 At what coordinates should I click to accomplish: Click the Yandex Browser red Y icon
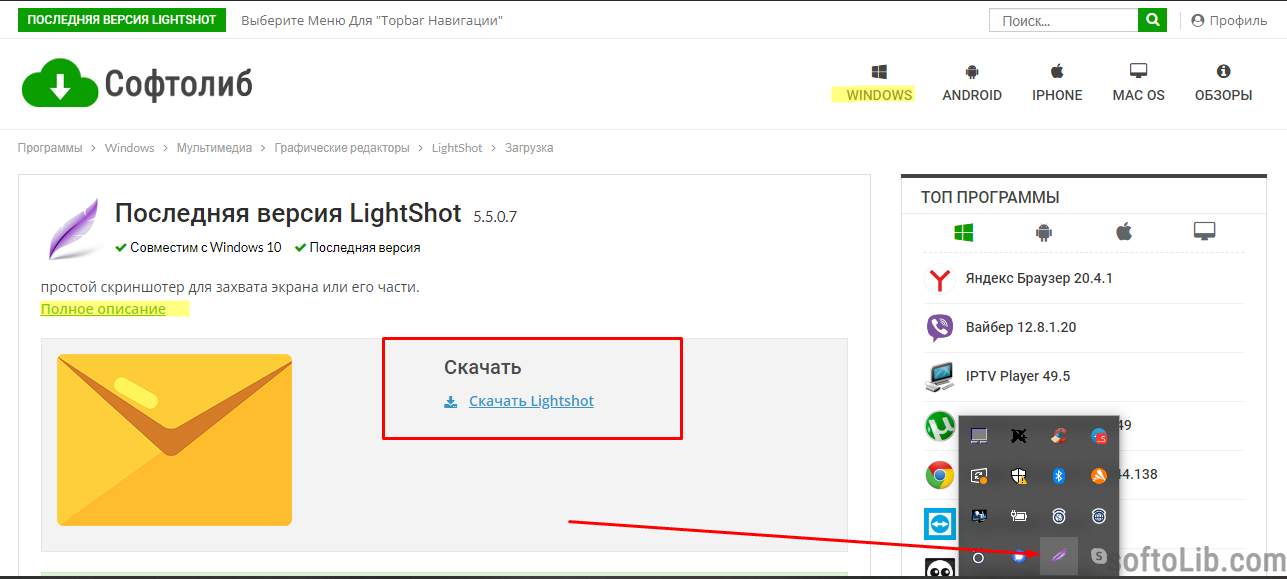939,279
